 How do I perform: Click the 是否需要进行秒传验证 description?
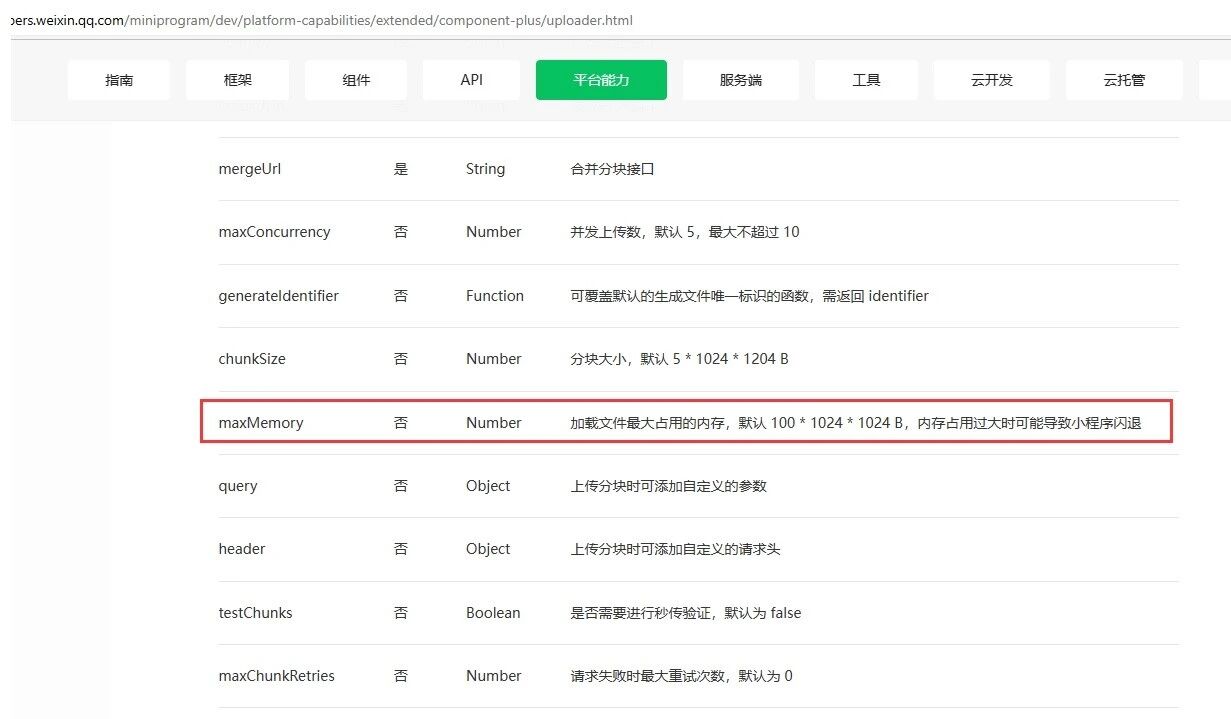tap(685, 613)
